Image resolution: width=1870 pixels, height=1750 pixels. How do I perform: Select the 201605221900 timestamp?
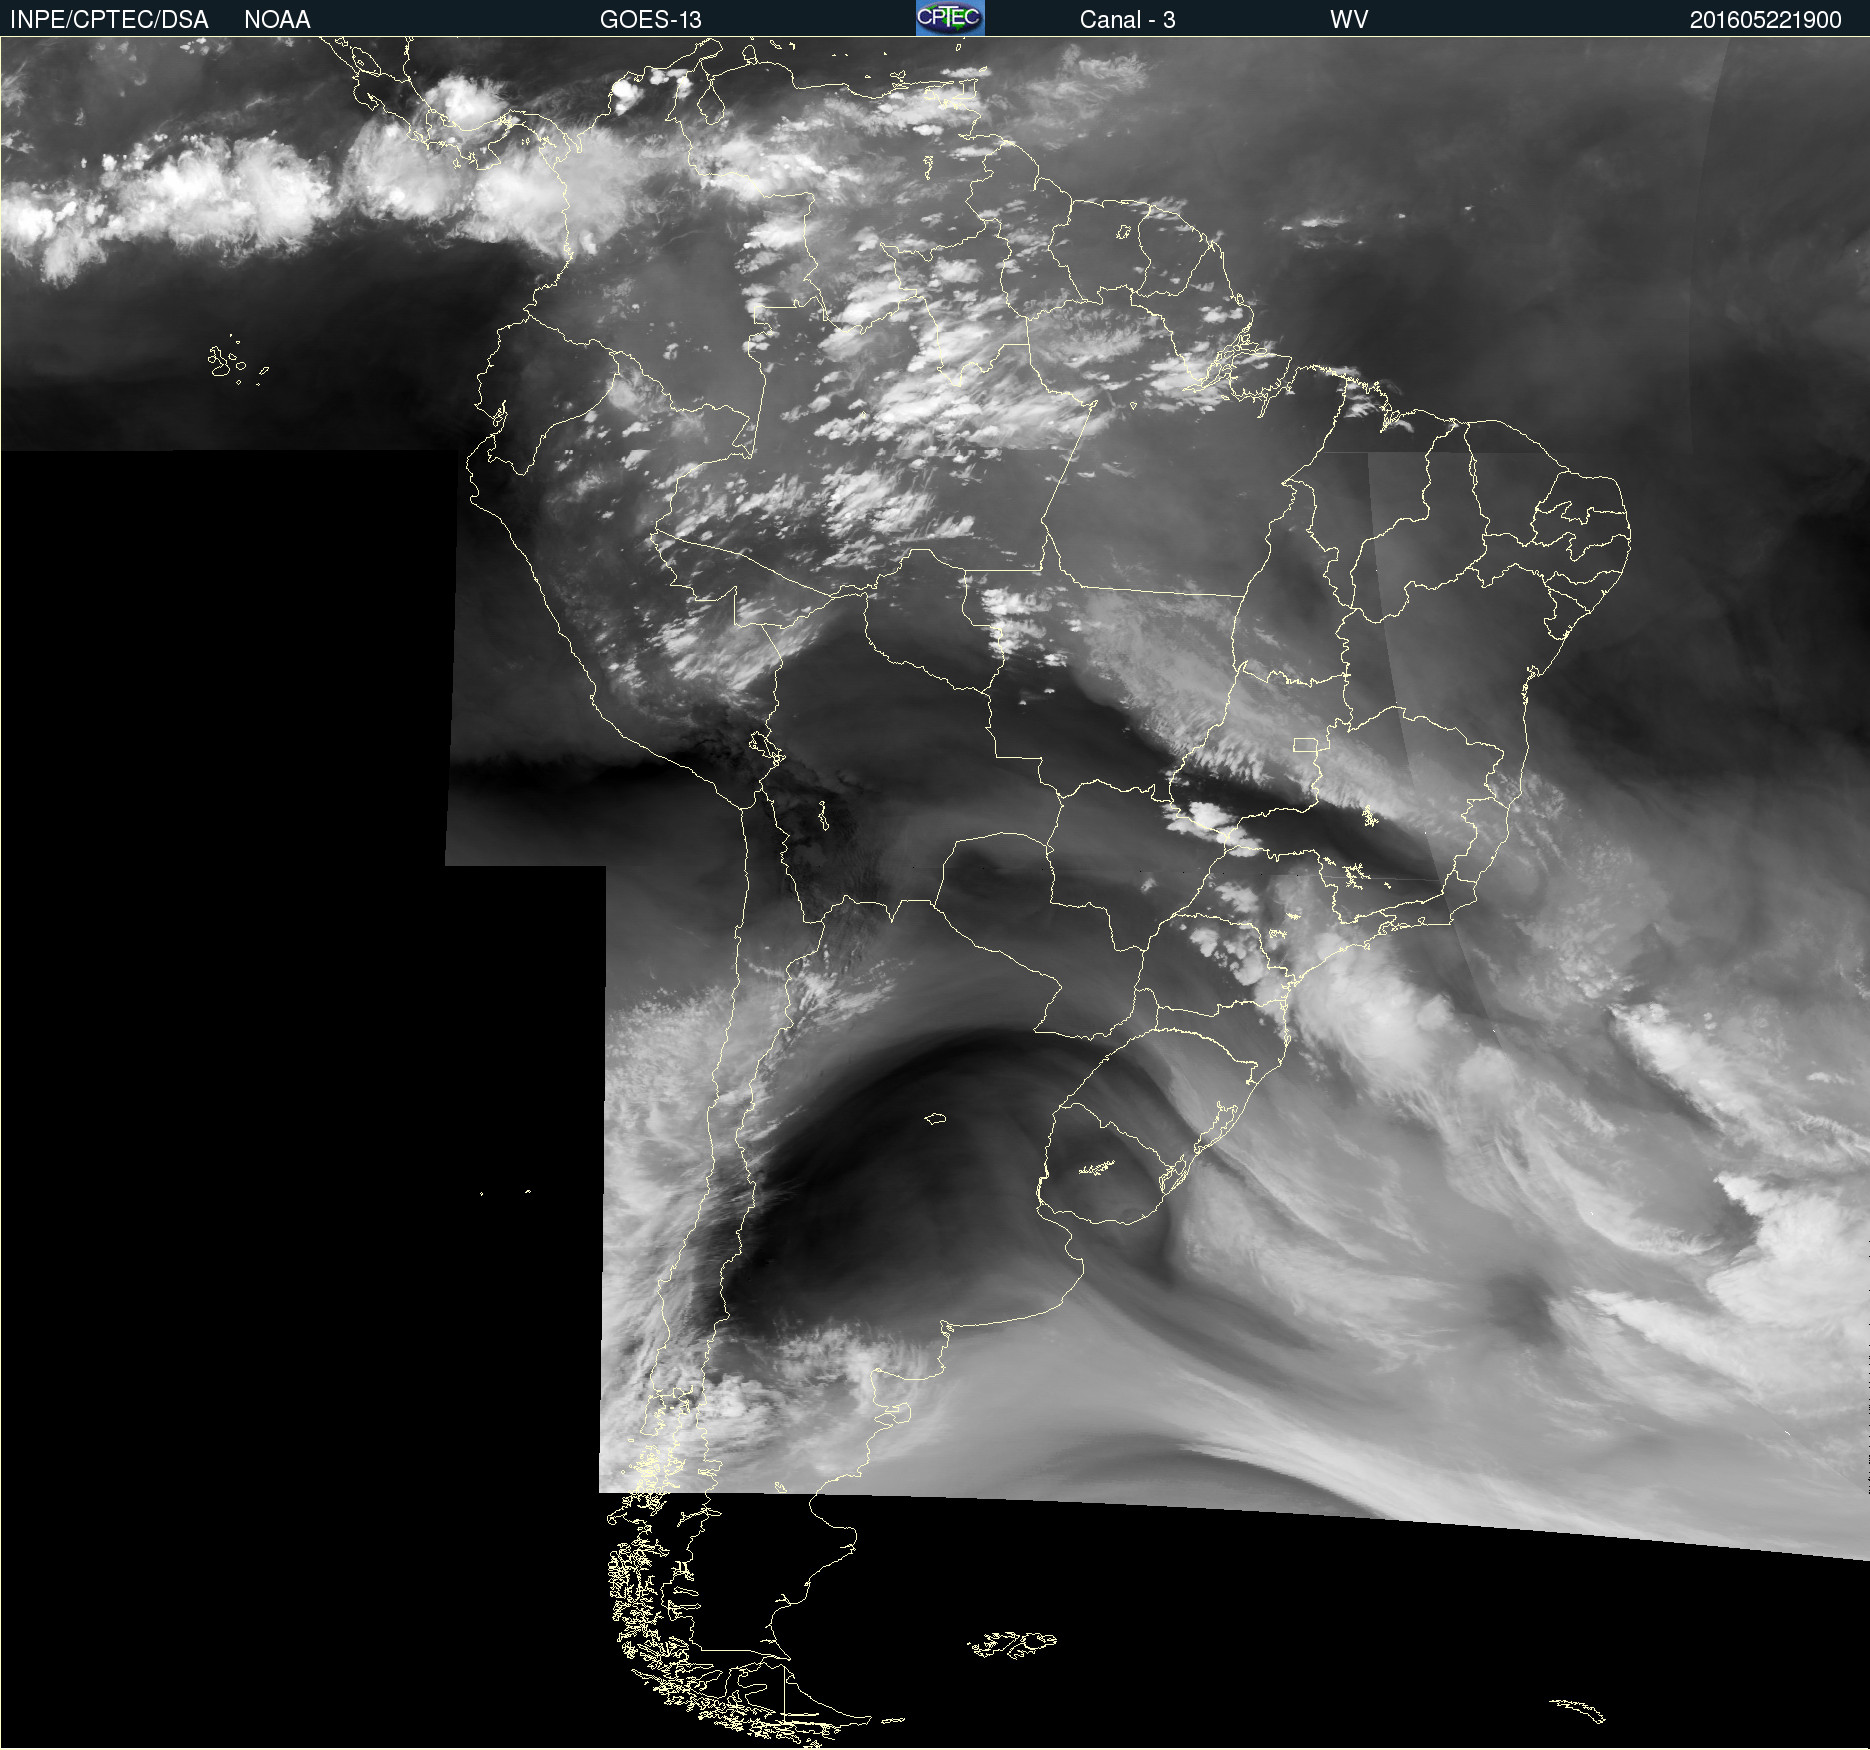pos(1765,20)
